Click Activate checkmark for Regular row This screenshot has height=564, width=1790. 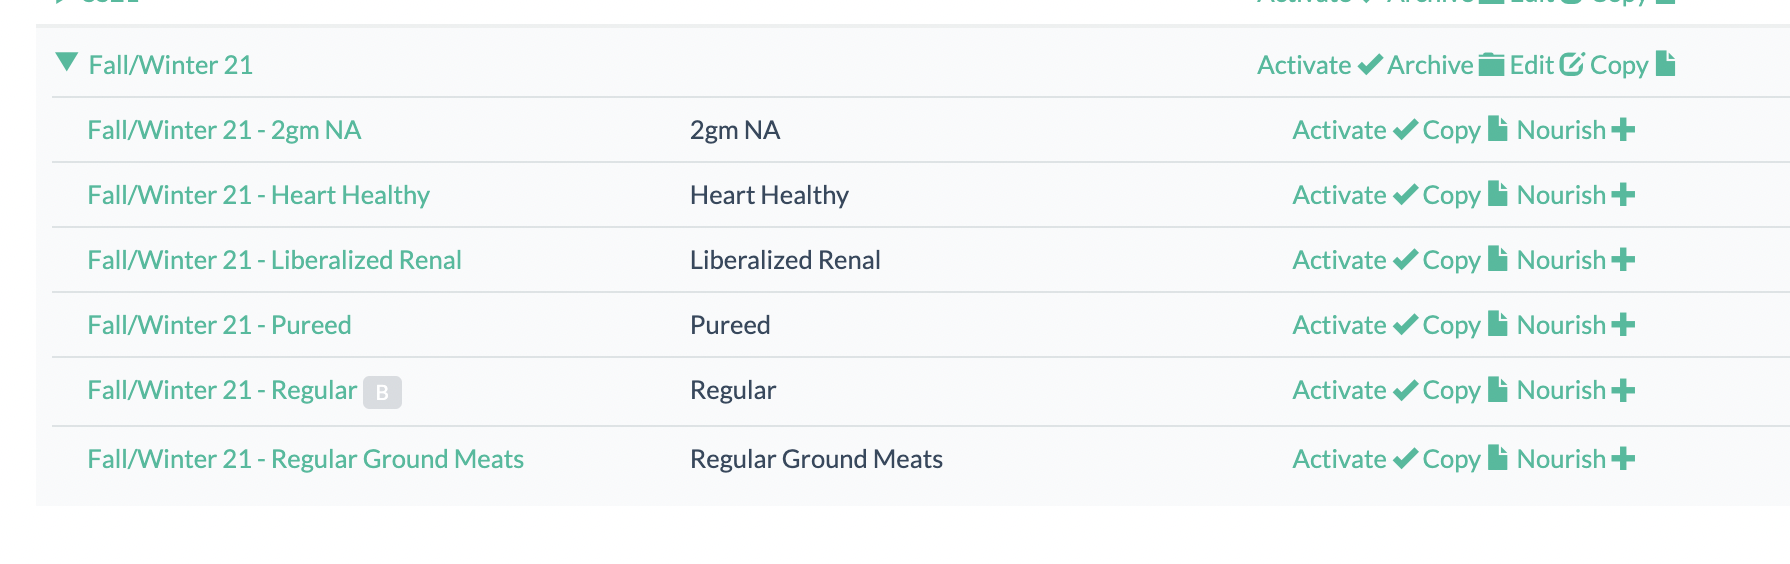pos(1405,390)
